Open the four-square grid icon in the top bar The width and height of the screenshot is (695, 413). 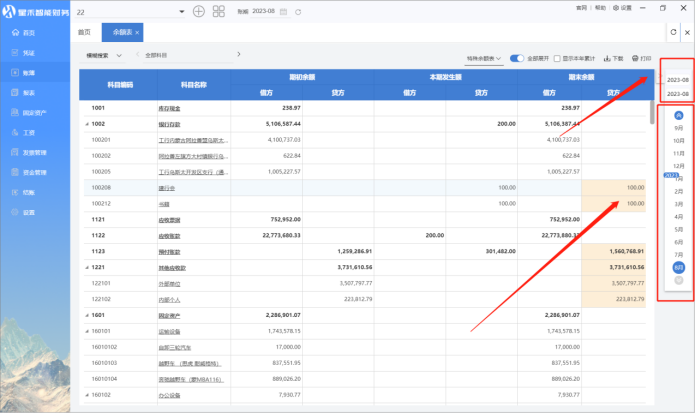(219, 11)
